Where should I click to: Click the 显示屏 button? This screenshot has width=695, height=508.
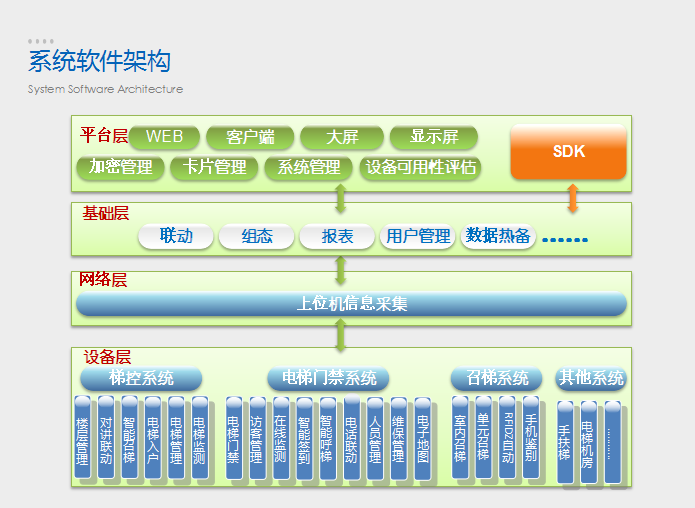pyautogui.click(x=434, y=137)
